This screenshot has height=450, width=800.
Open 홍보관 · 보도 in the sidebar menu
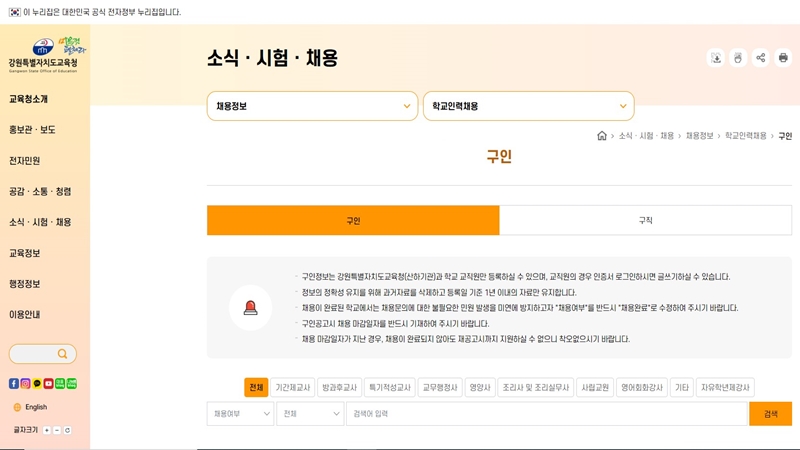(32, 130)
